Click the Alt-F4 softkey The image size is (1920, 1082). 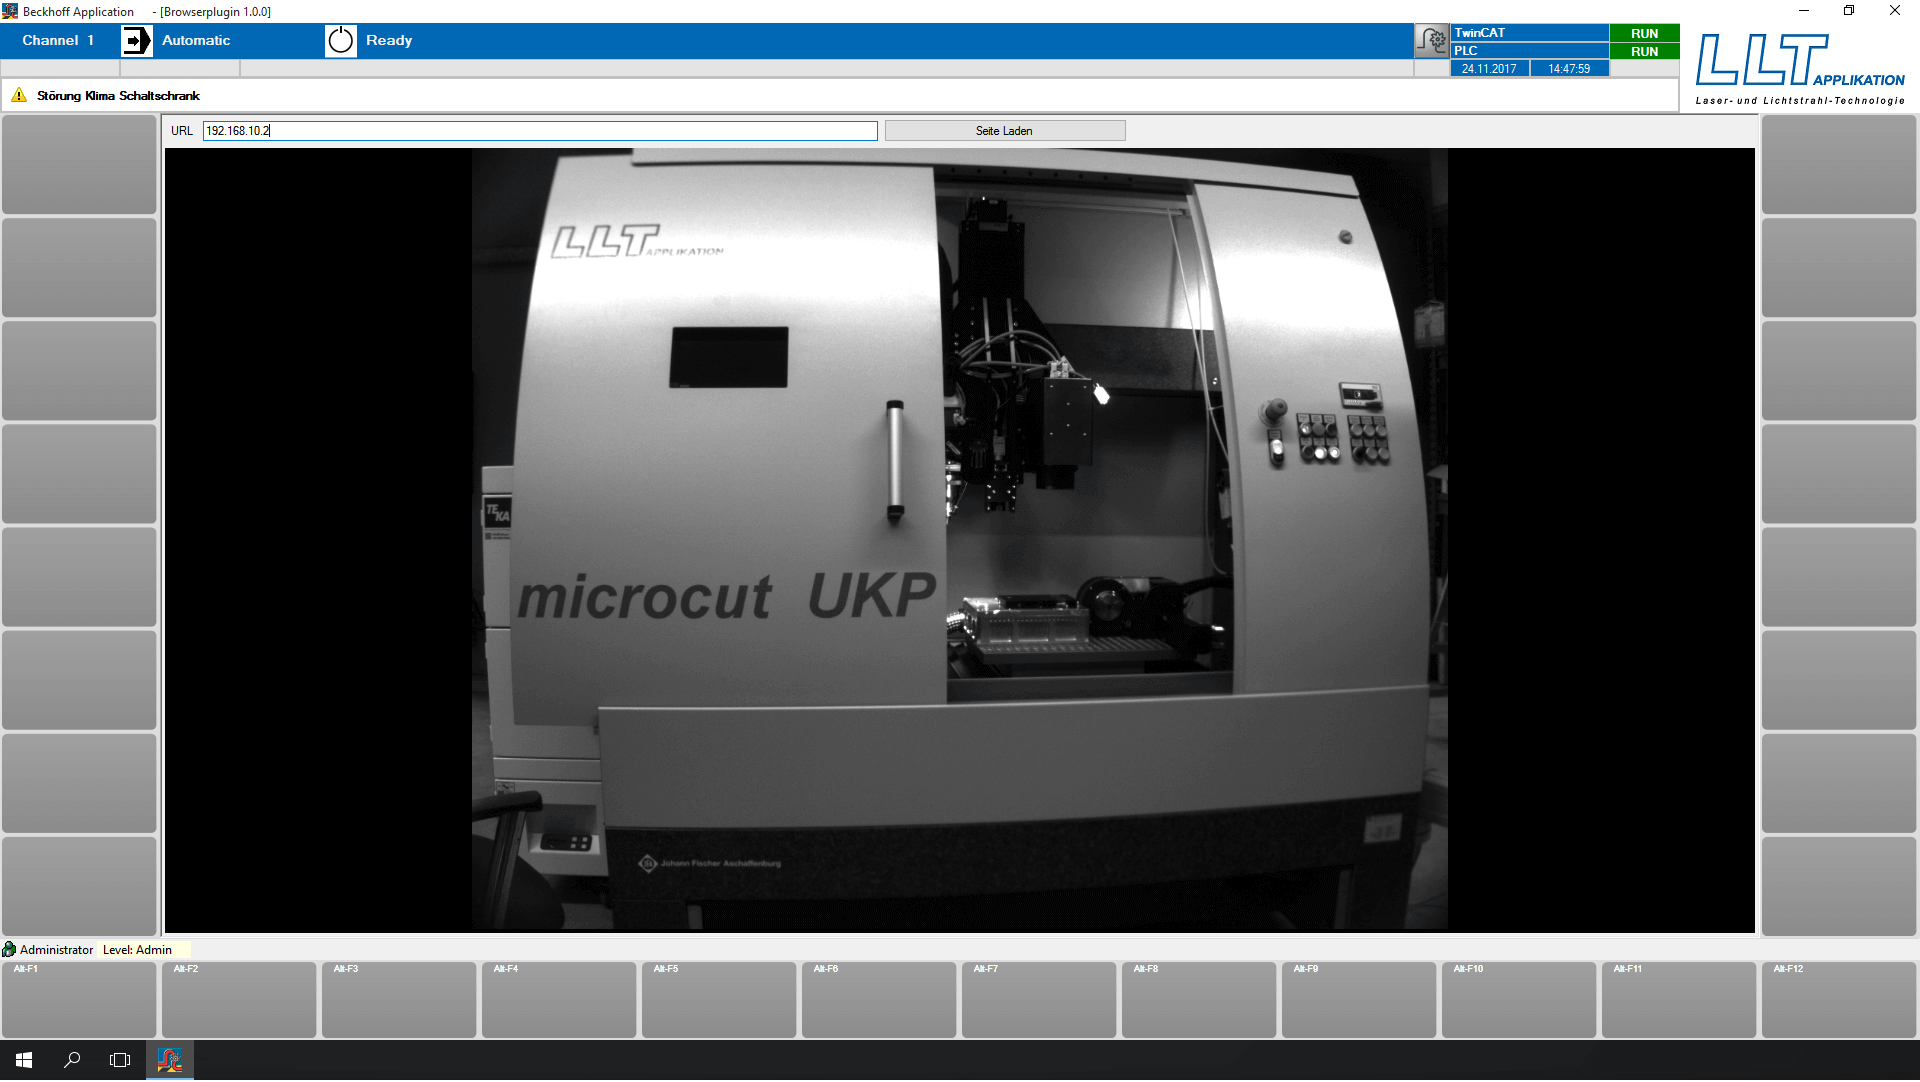point(559,1001)
